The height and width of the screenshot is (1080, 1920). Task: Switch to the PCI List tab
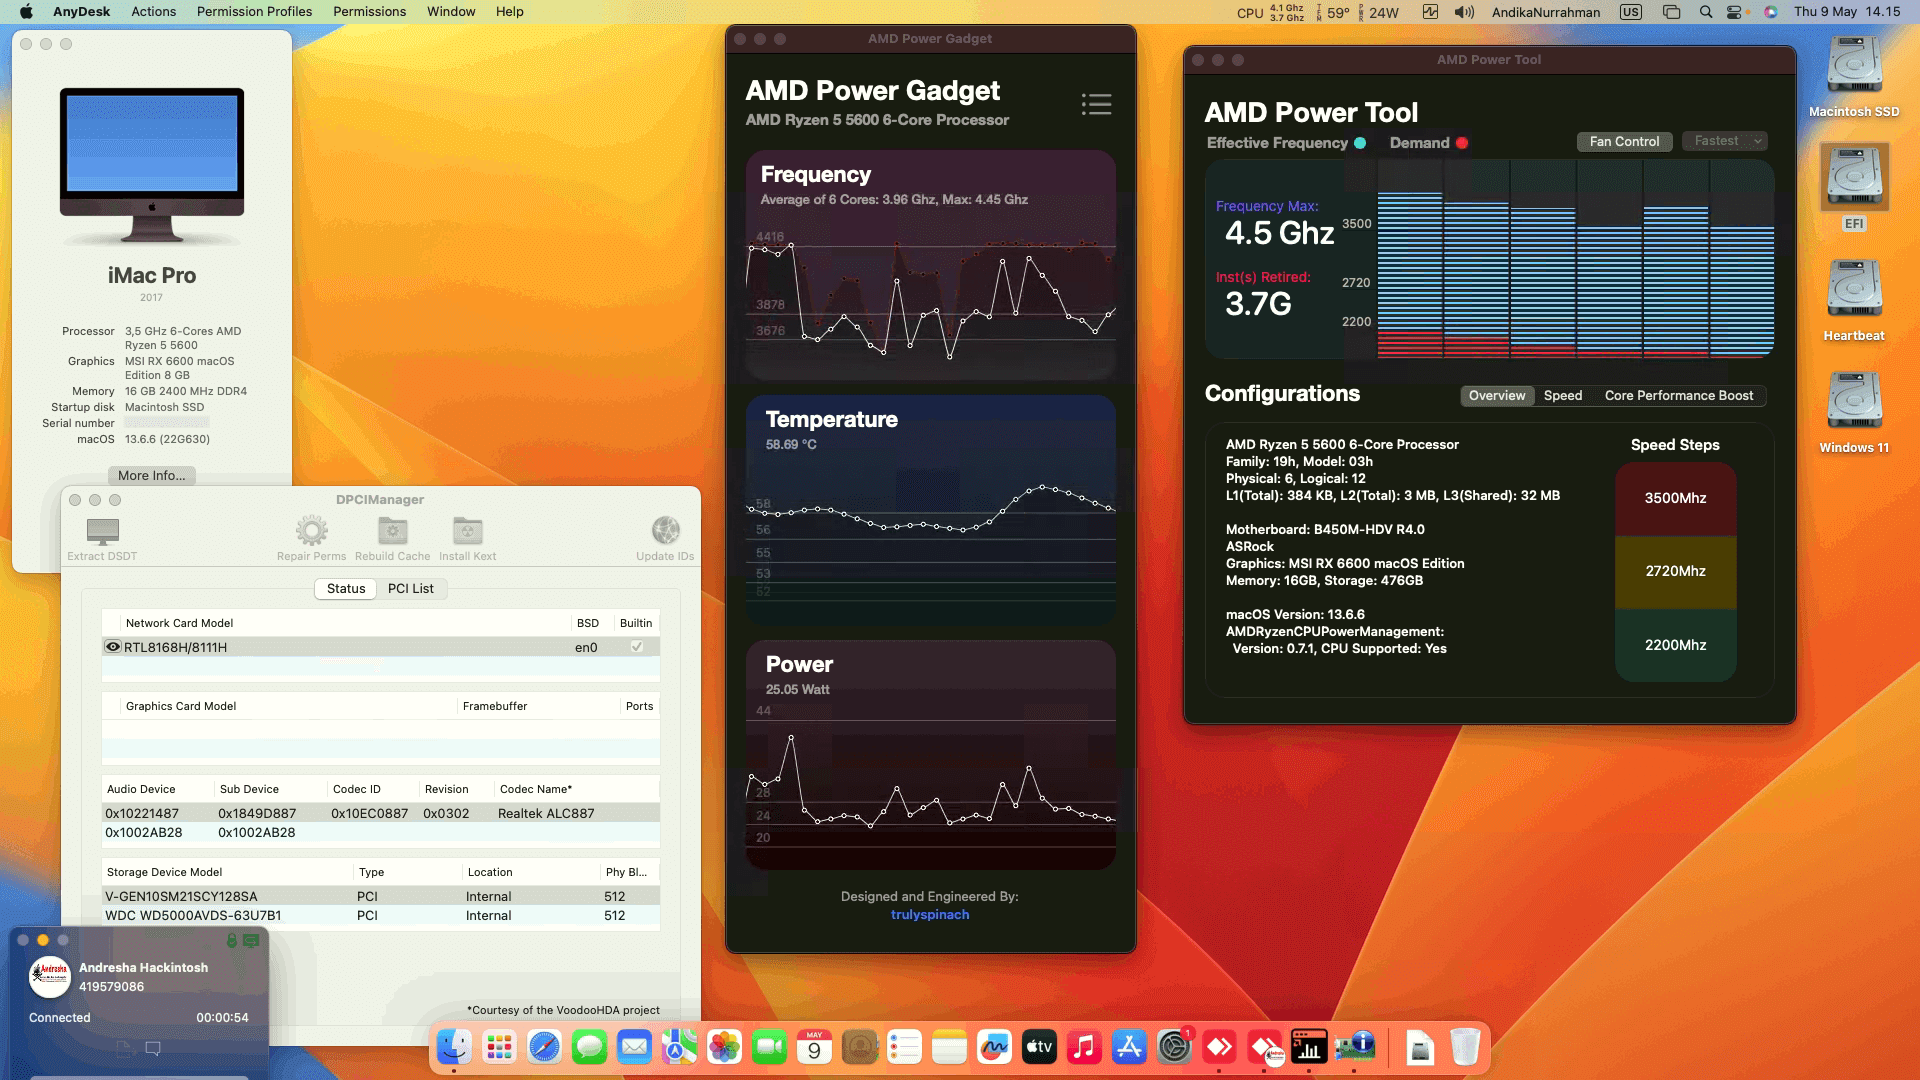tap(410, 588)
